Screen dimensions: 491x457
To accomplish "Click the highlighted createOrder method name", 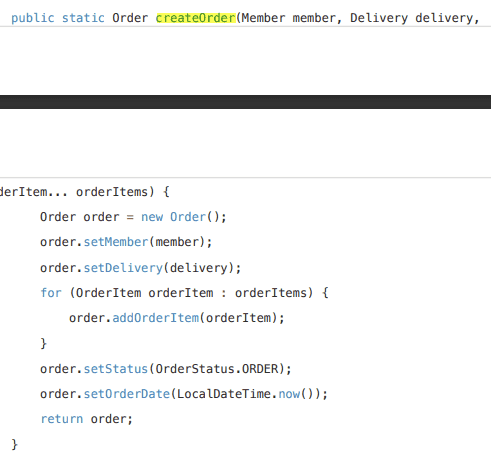I will tap(196, 18).
